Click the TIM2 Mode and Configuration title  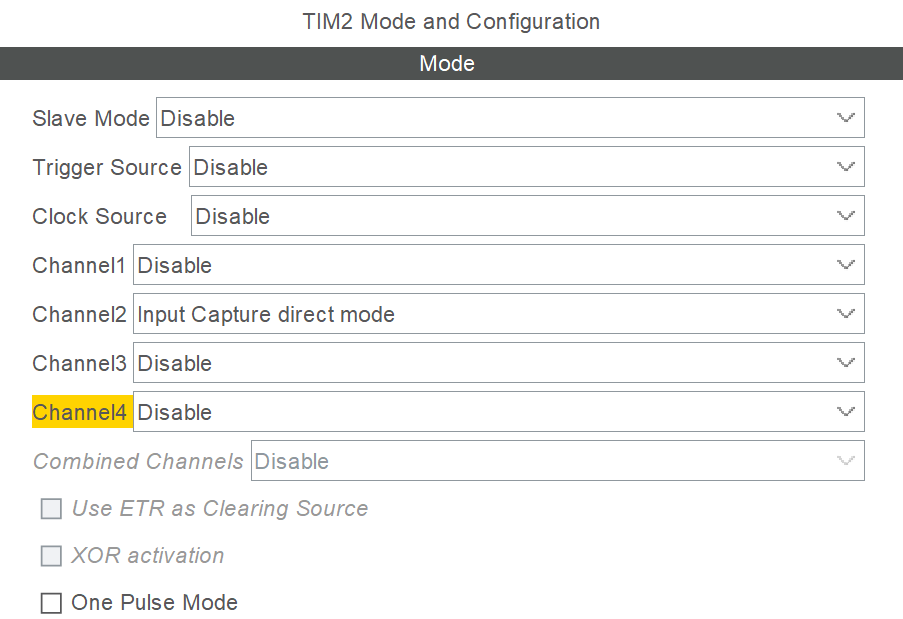coord(452,22)
